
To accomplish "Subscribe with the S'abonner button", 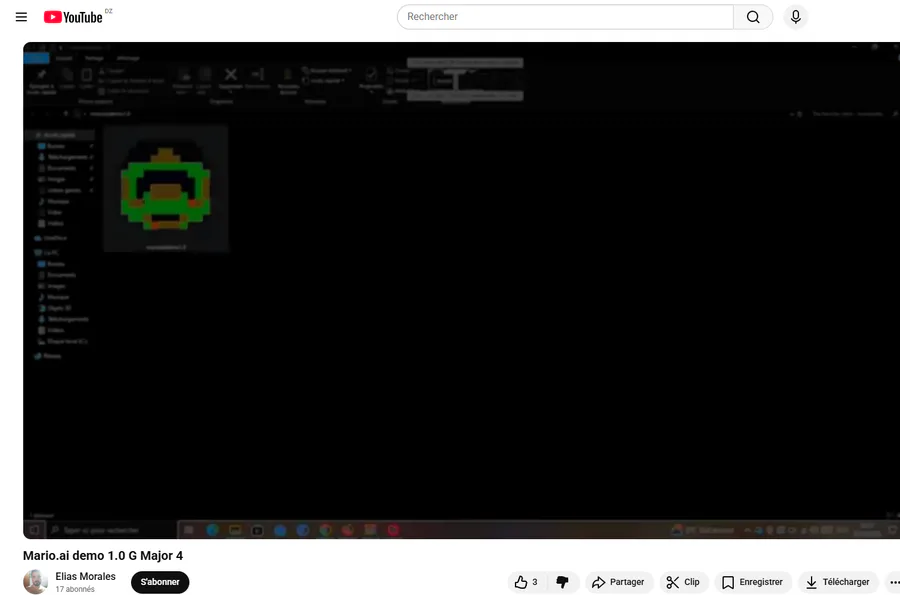I will pyautogui.click(x=160, y=582).
